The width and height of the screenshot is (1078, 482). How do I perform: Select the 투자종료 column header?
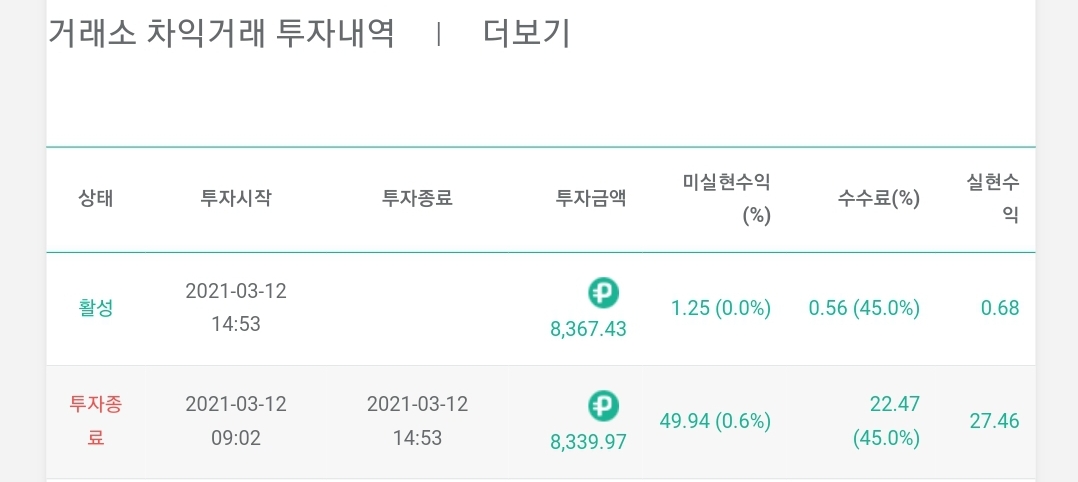417,199
